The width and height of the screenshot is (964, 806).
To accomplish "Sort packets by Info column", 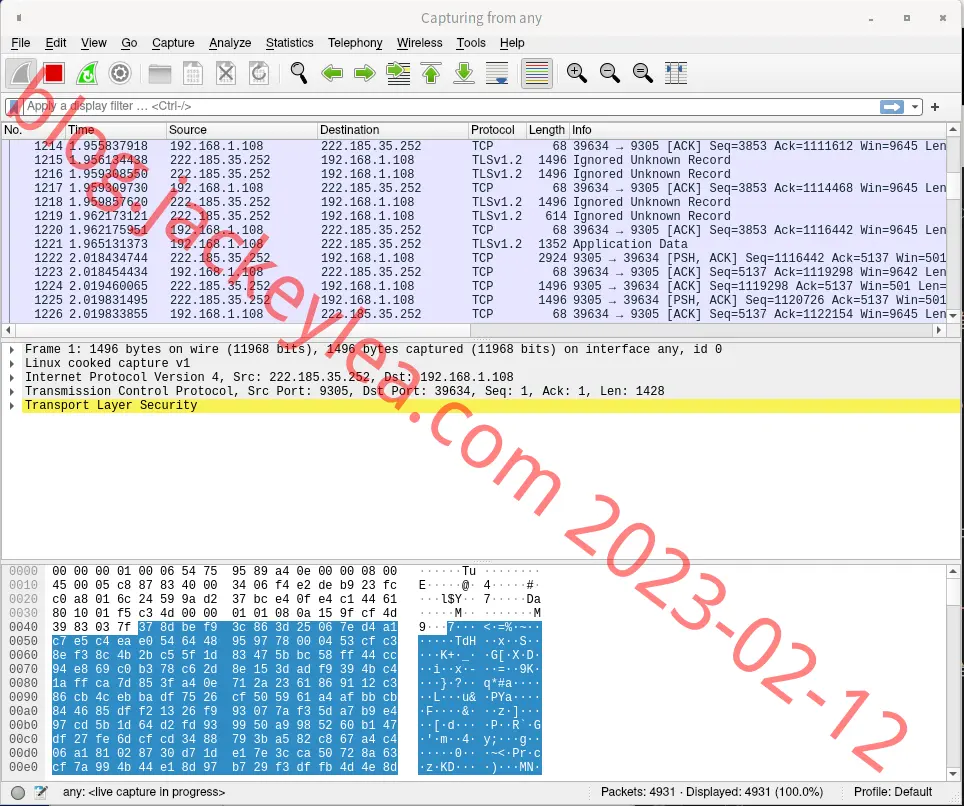I will (757, 130).
